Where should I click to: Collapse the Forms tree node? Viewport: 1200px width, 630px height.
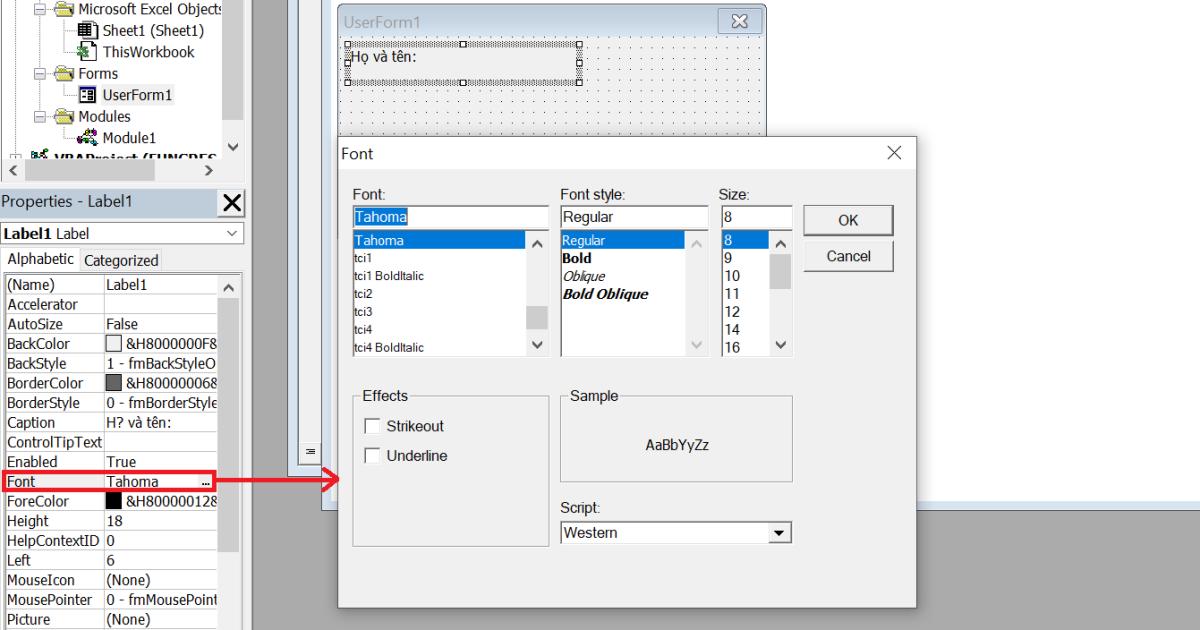[41, 73]
